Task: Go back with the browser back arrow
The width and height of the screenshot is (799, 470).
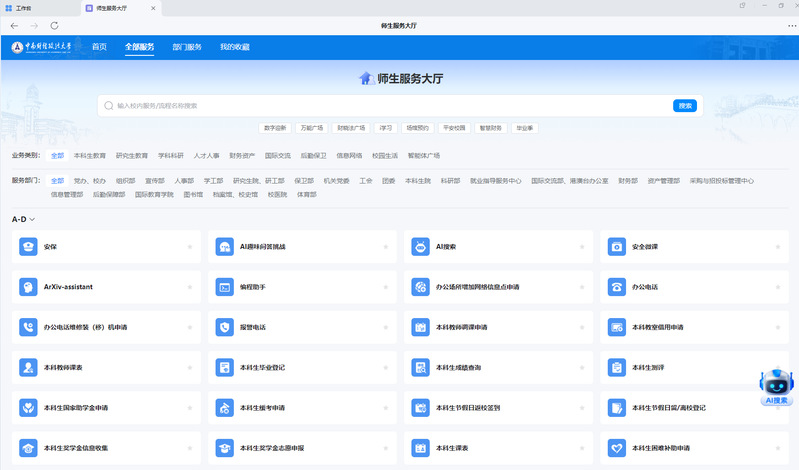Action: 14,25
